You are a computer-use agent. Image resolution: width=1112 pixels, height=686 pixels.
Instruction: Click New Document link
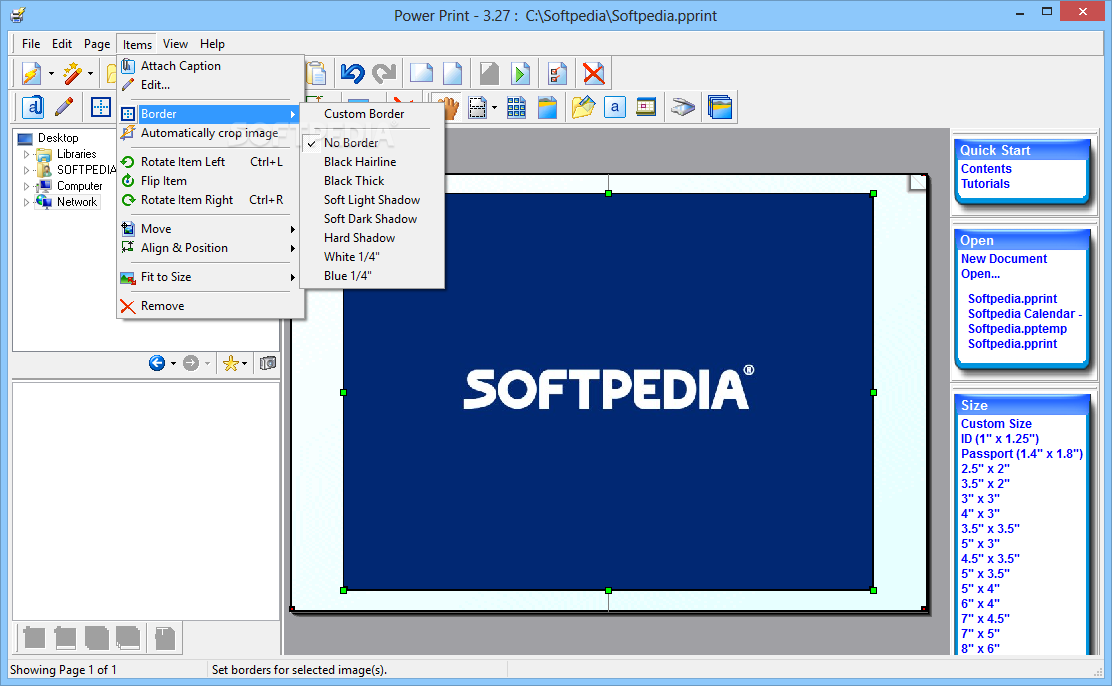click(1003, 259)
